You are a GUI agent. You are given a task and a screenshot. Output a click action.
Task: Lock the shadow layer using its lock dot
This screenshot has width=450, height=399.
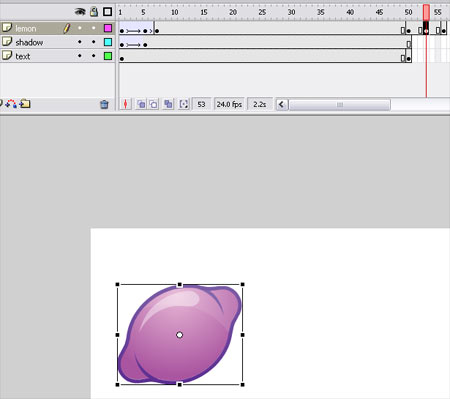tap(94, 42)
